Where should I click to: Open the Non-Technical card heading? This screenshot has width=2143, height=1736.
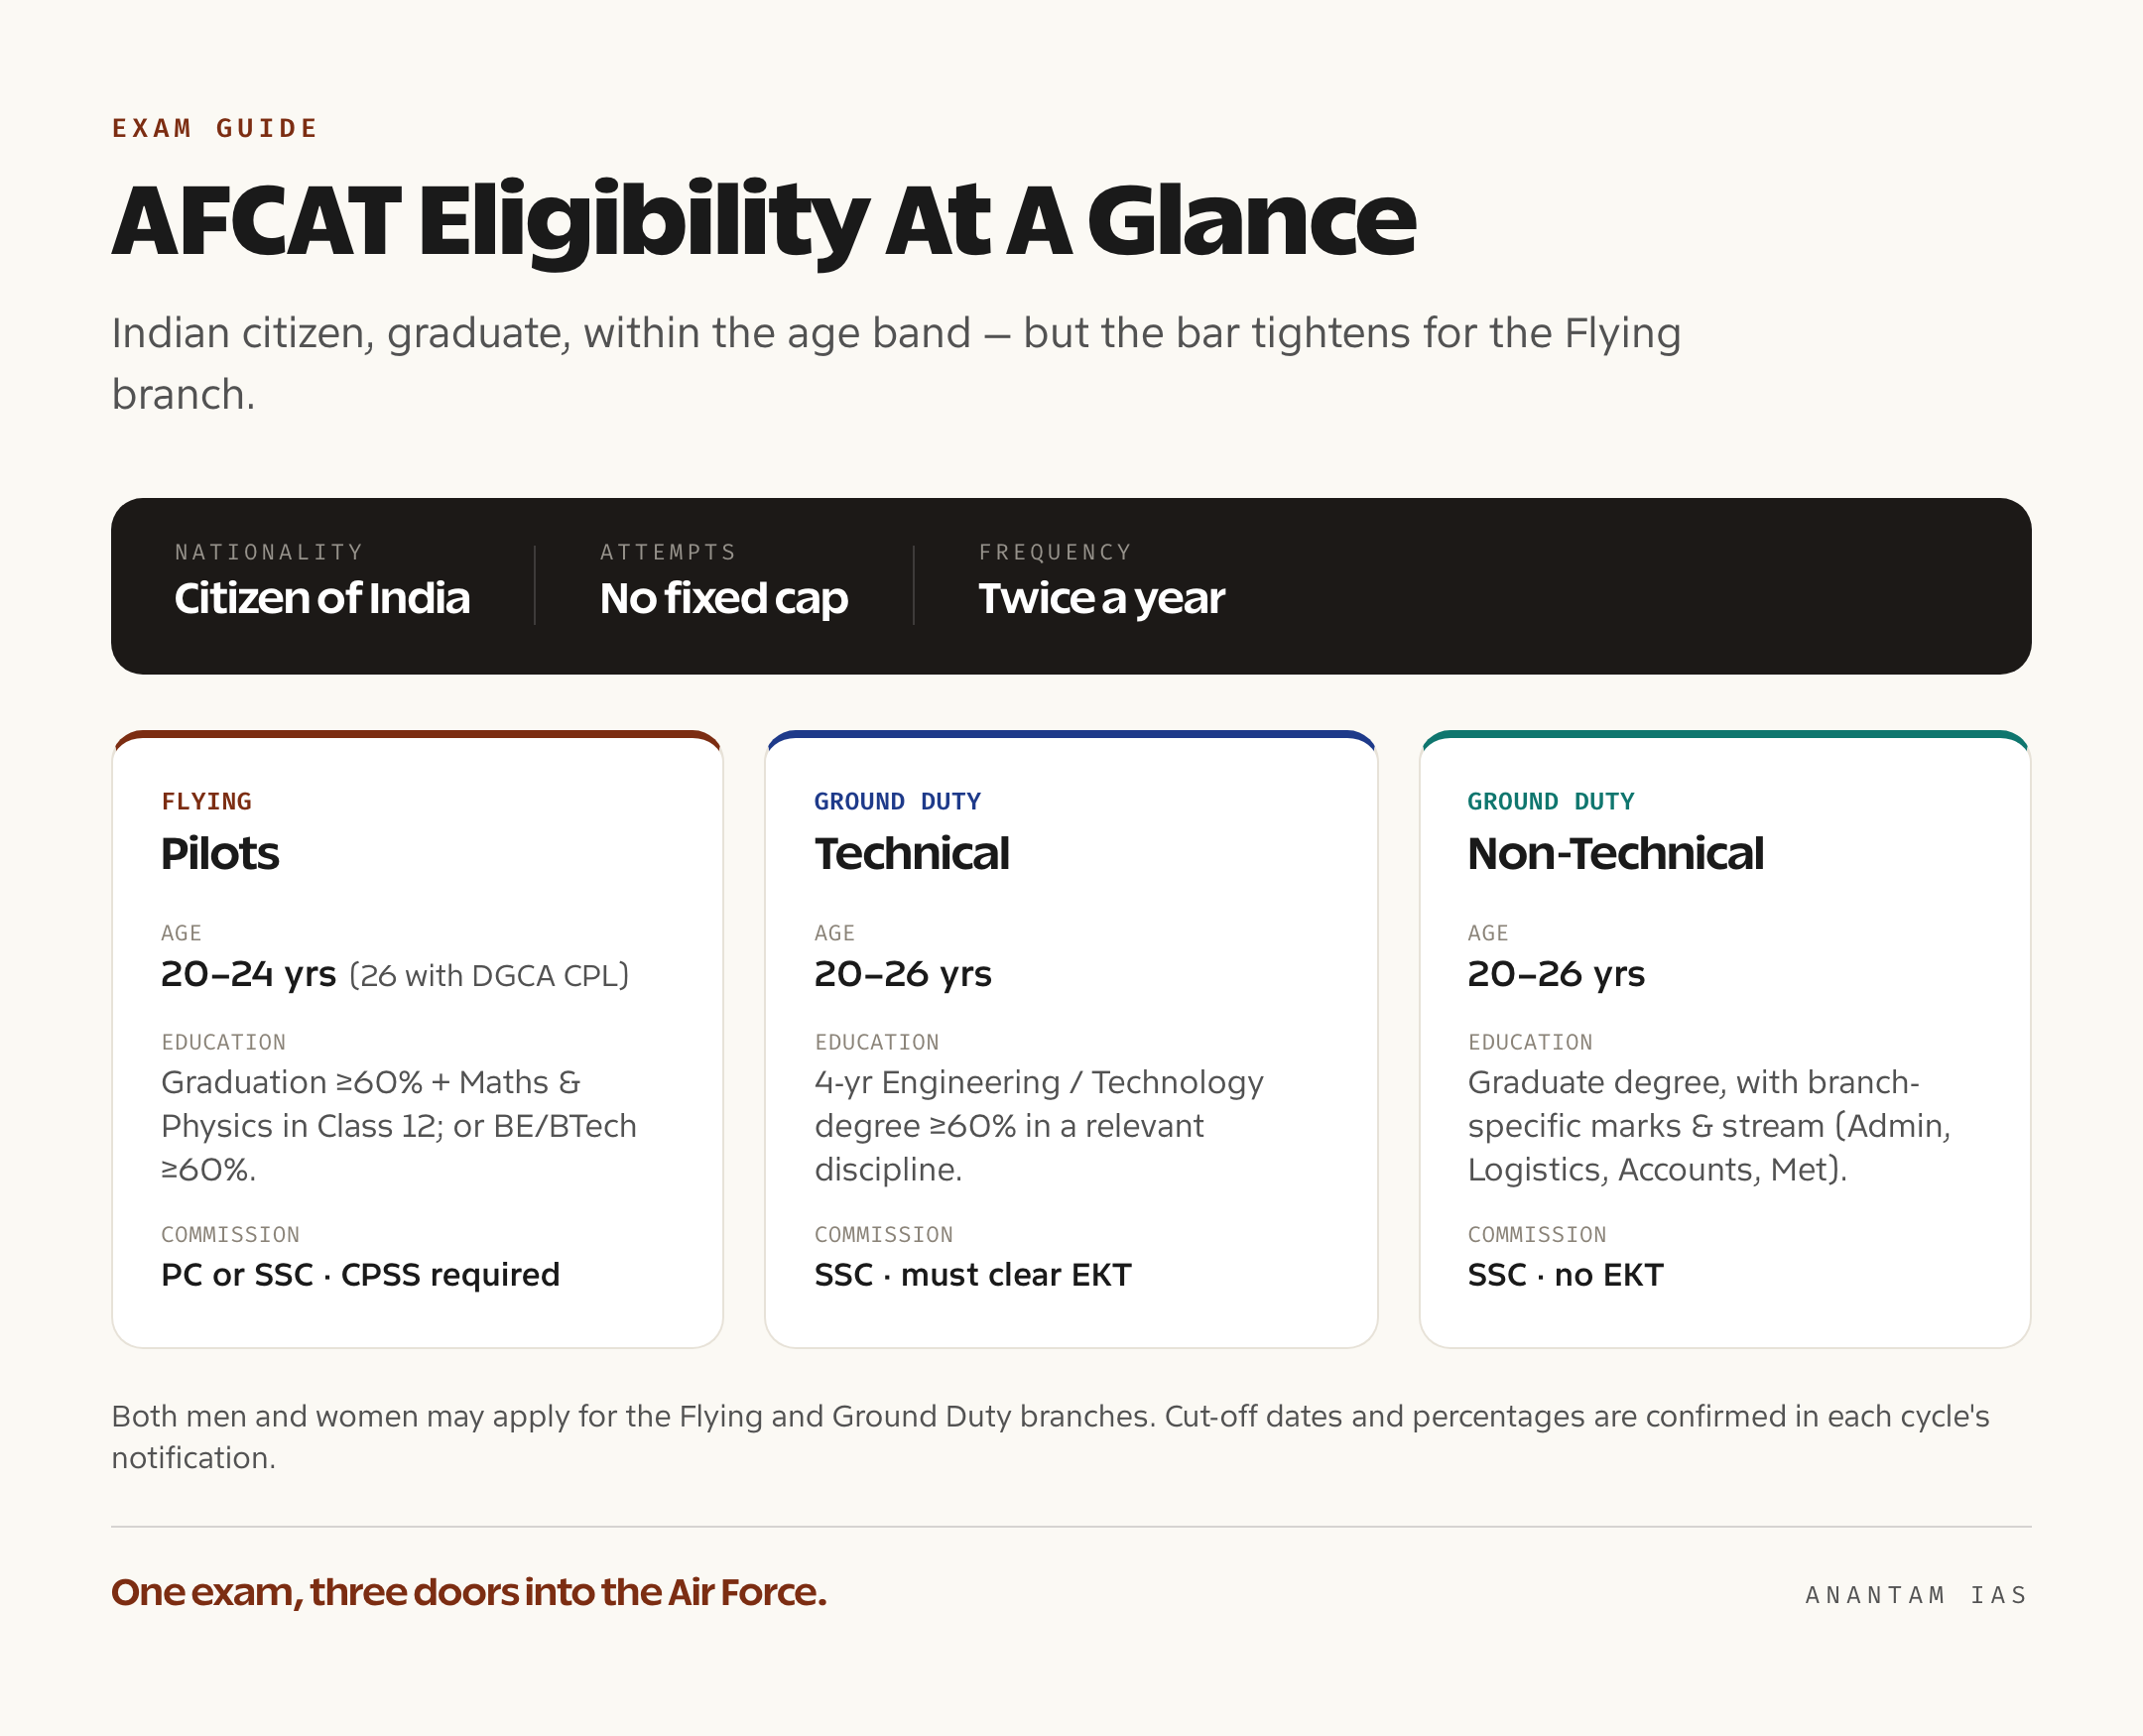tap(1615, 854)
